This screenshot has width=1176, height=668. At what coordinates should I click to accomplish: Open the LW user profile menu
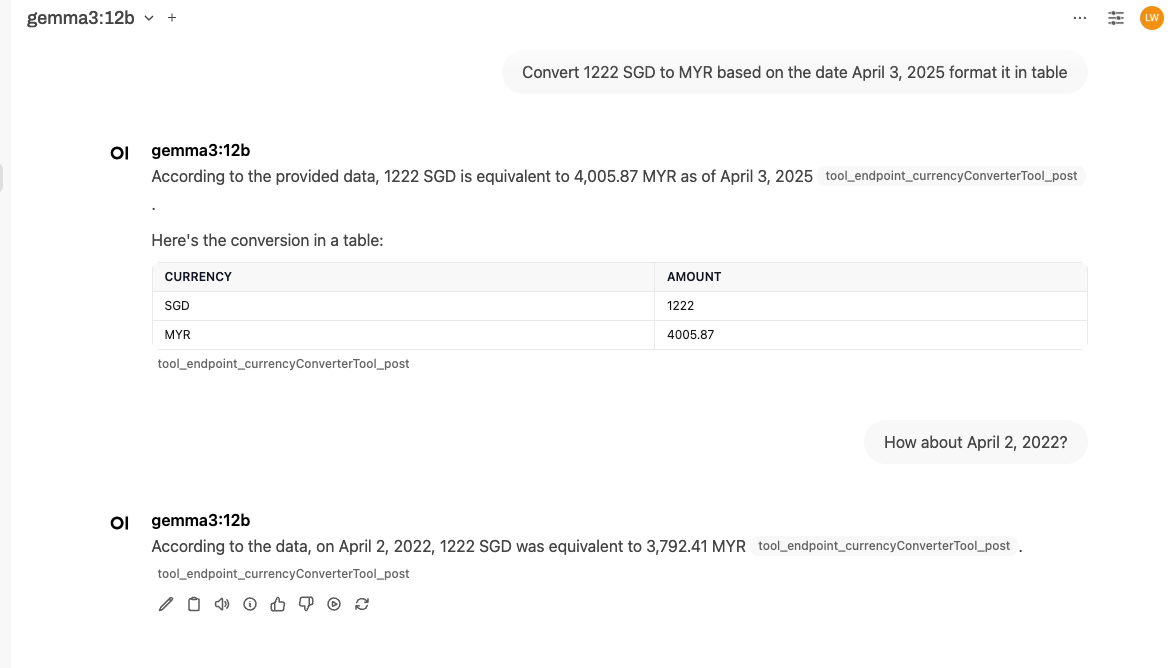pyautogui.click(x=1151, y=18)
